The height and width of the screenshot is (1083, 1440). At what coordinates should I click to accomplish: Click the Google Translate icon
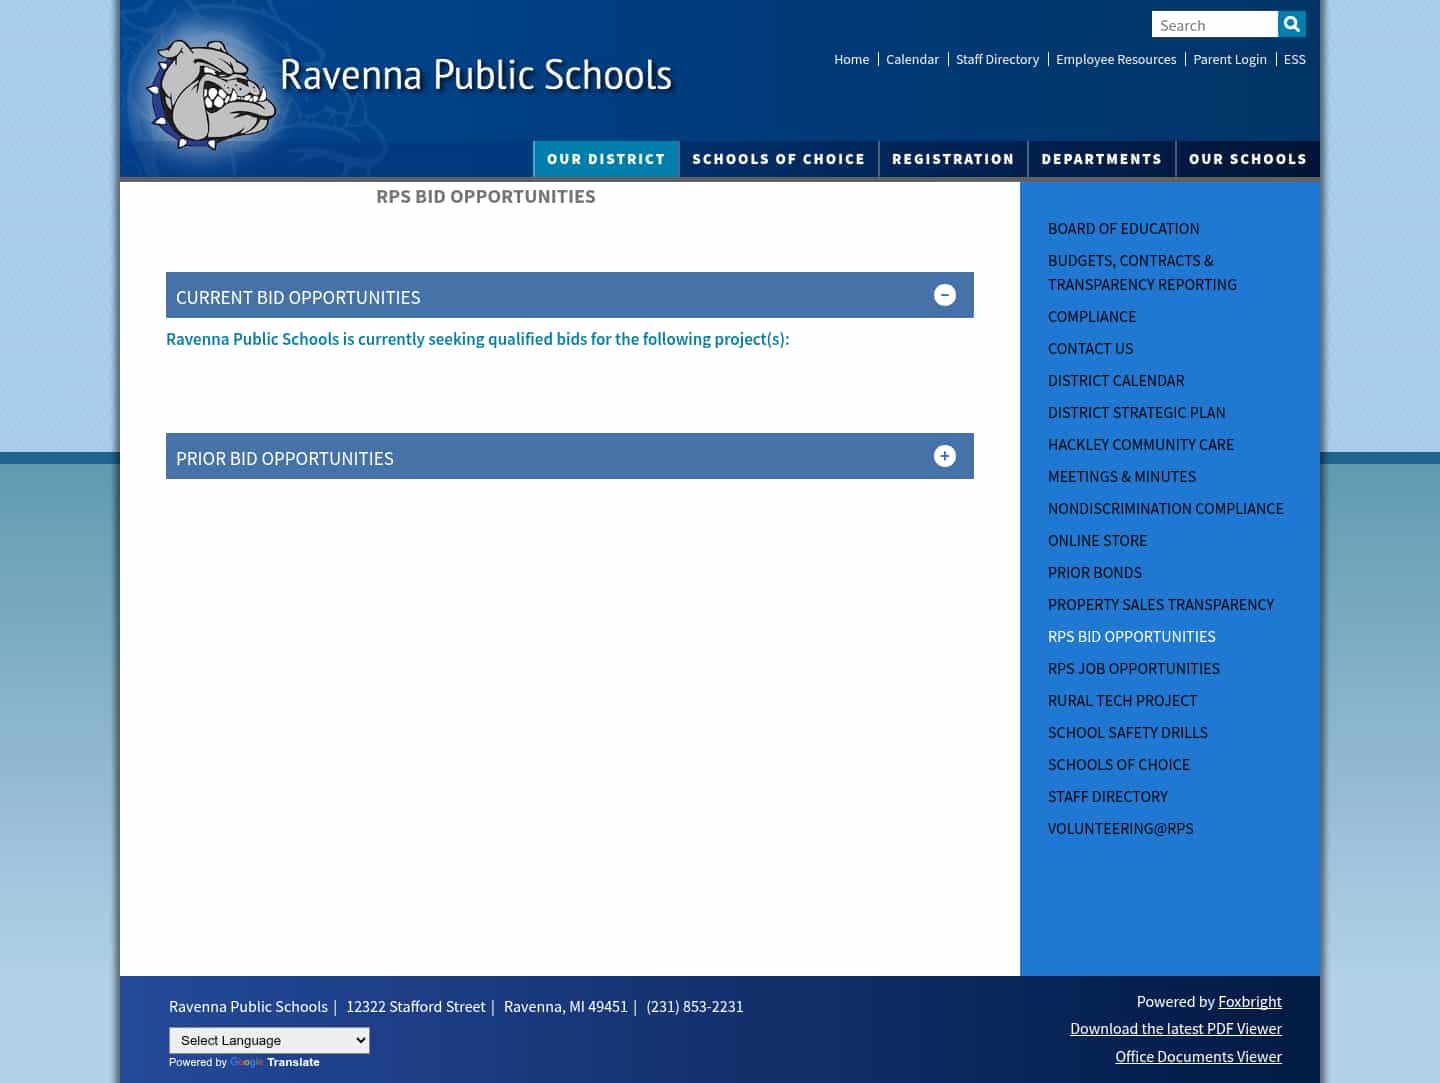click(247, 1062)
